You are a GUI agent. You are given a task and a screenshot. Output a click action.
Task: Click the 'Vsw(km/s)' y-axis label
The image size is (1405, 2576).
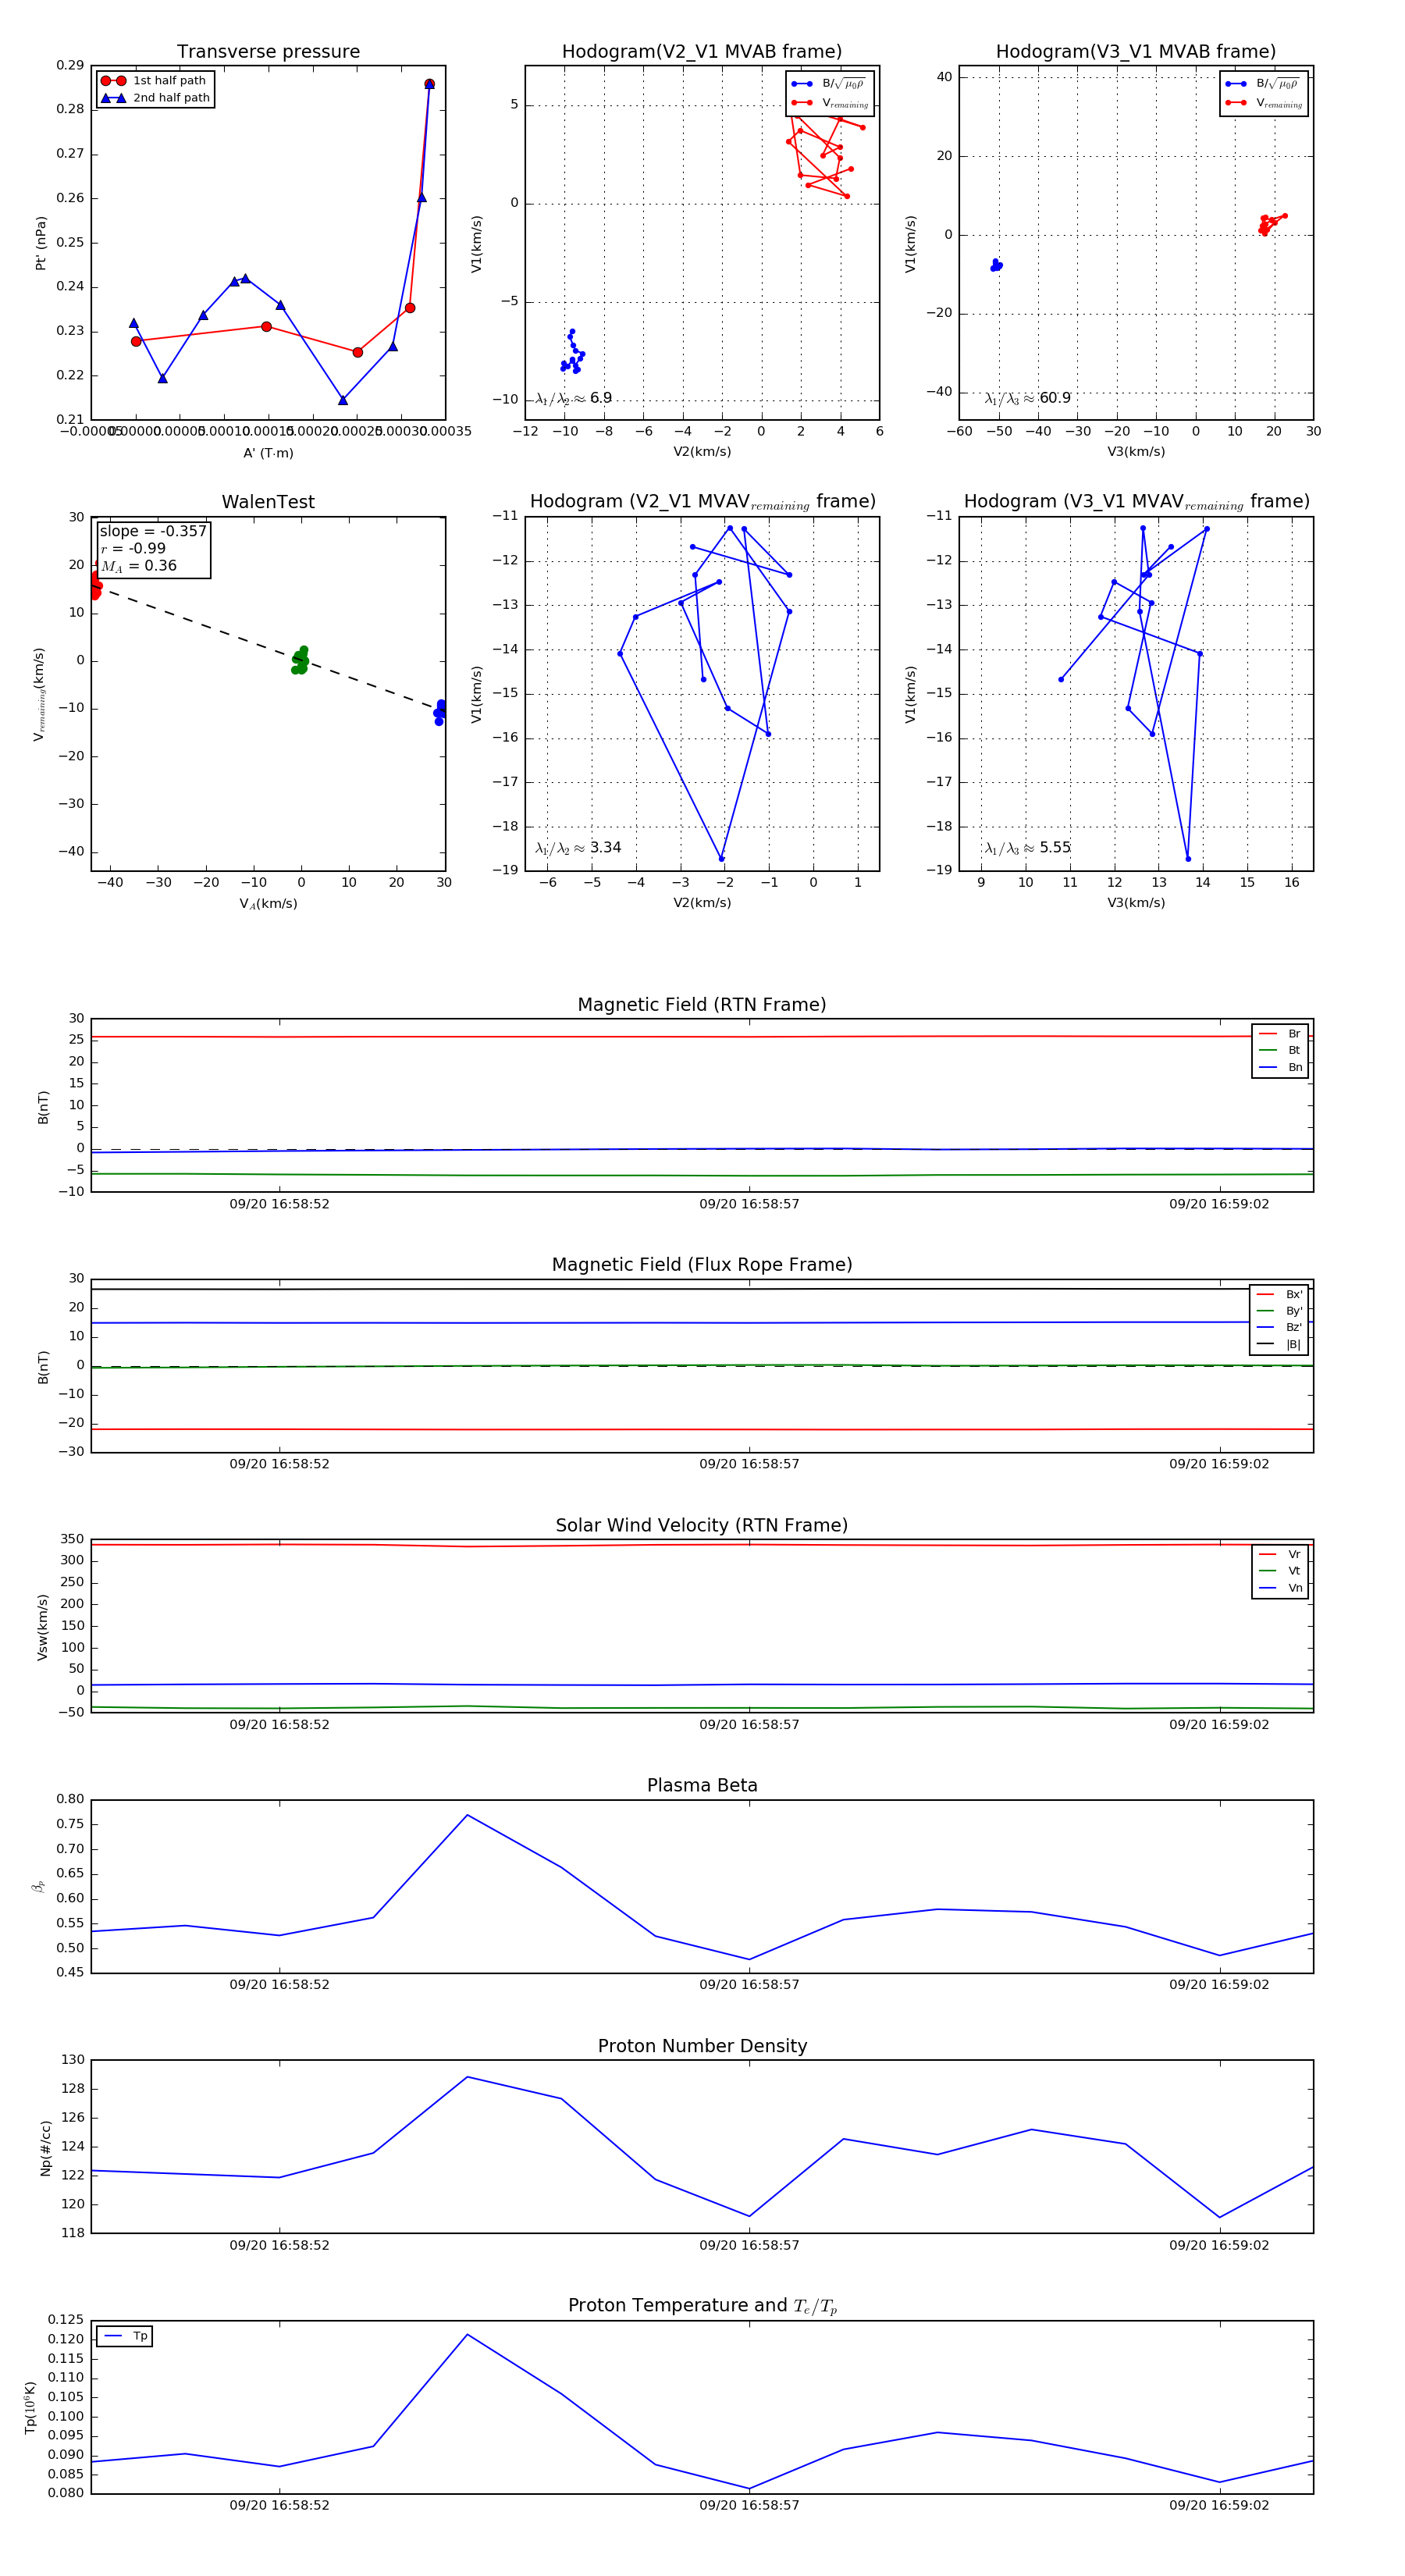[42, 1627]
